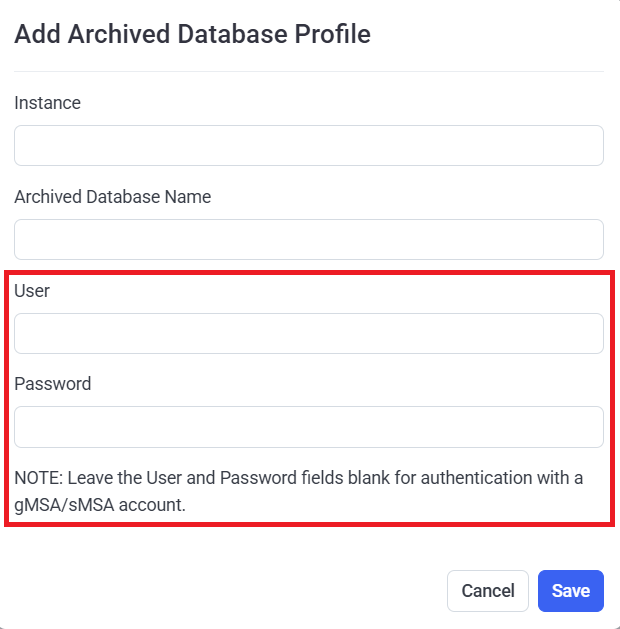Select the Password input field
This screenshot has height=629, width=620.
point(308,427)
